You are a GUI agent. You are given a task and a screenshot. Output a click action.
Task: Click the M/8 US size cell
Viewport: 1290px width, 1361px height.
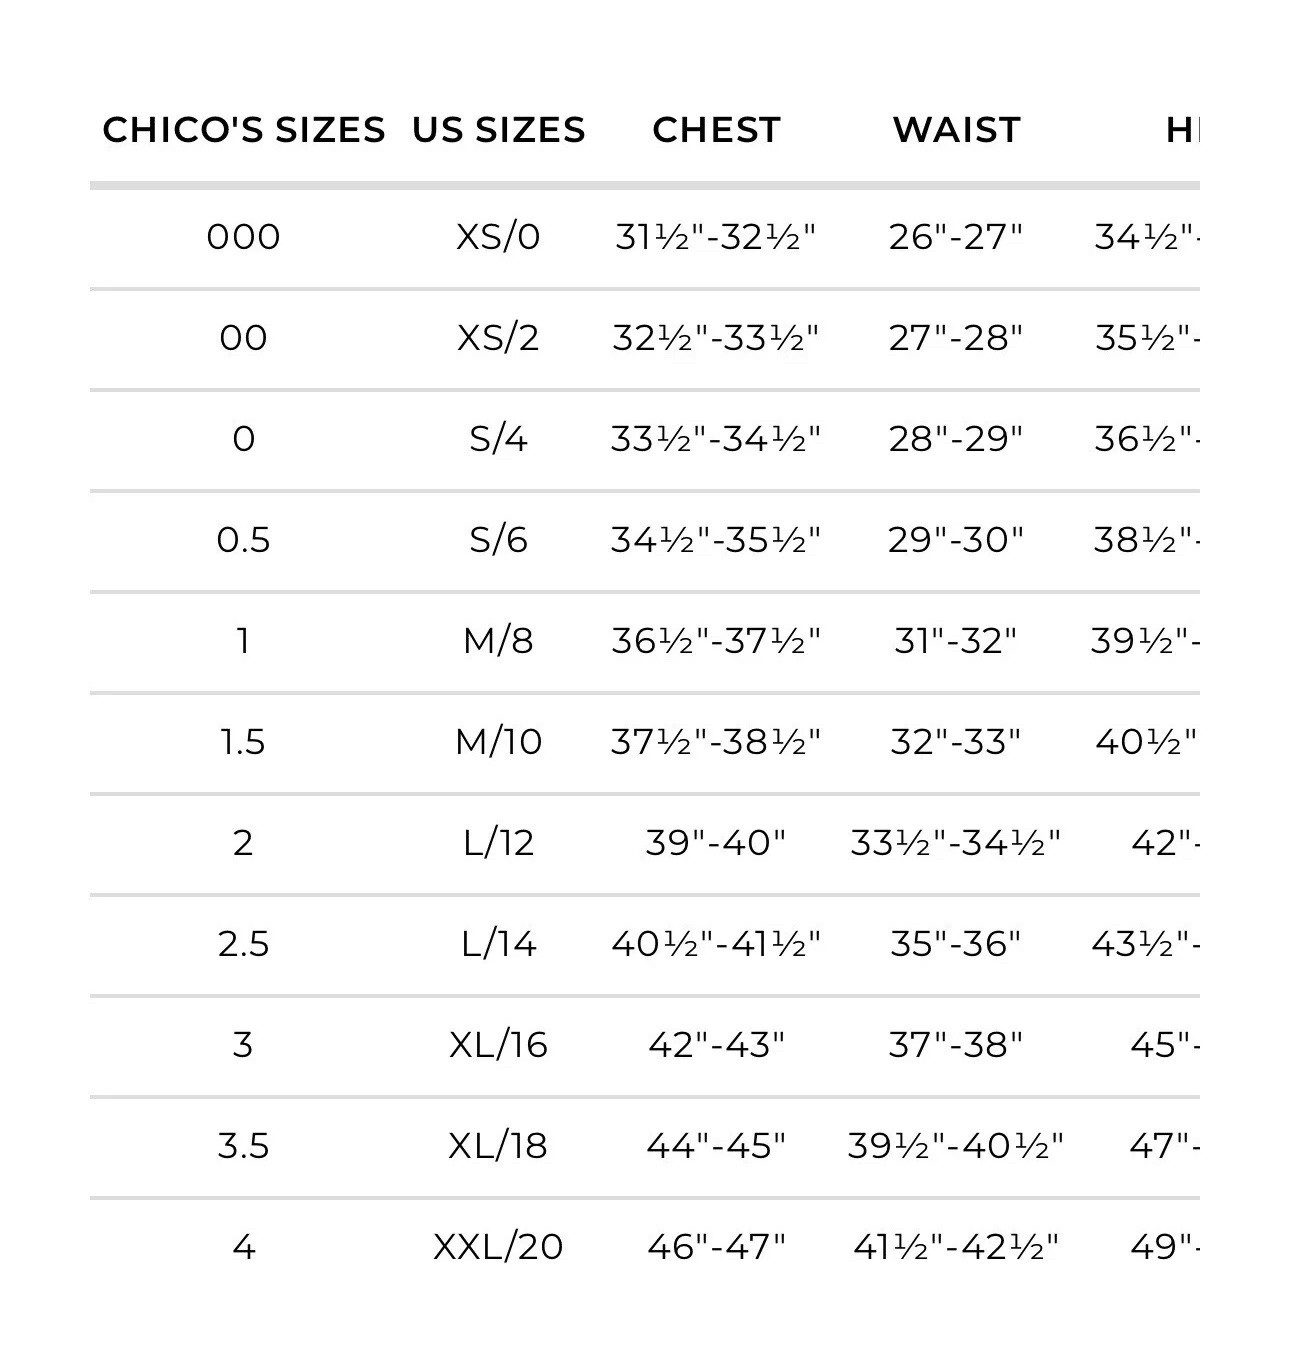pyautogui.click(x=498, y=641)
